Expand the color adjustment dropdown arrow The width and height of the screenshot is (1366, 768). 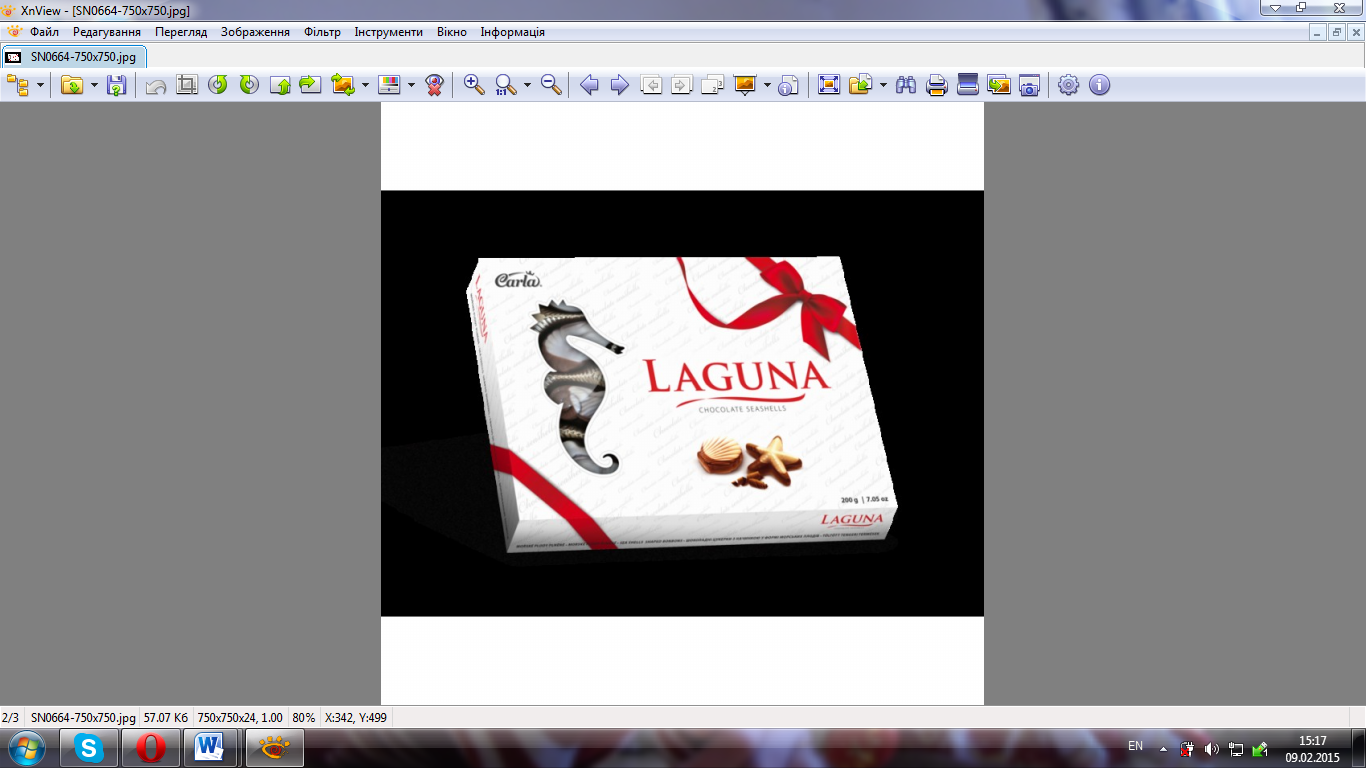411,85
